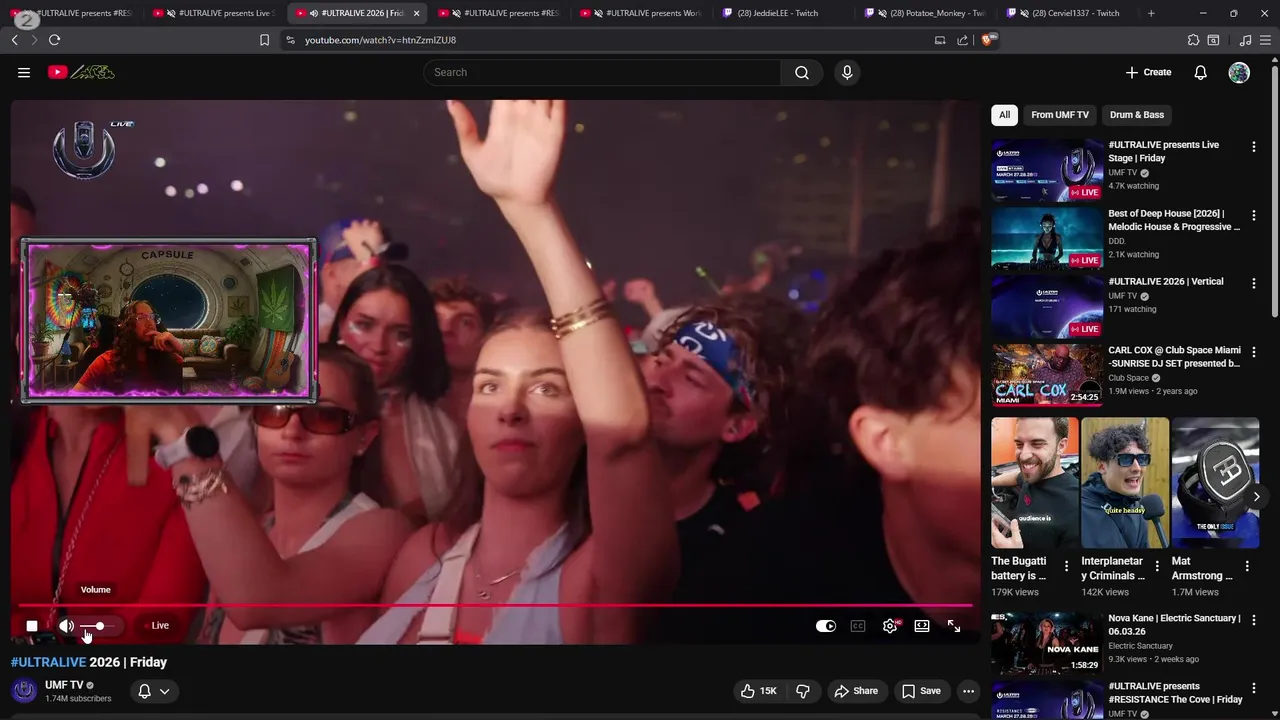Open ULTRALIVE 2026 Vertical video thumbnail
Viewport: 1280px width, 720px height.
point(1047,307)
